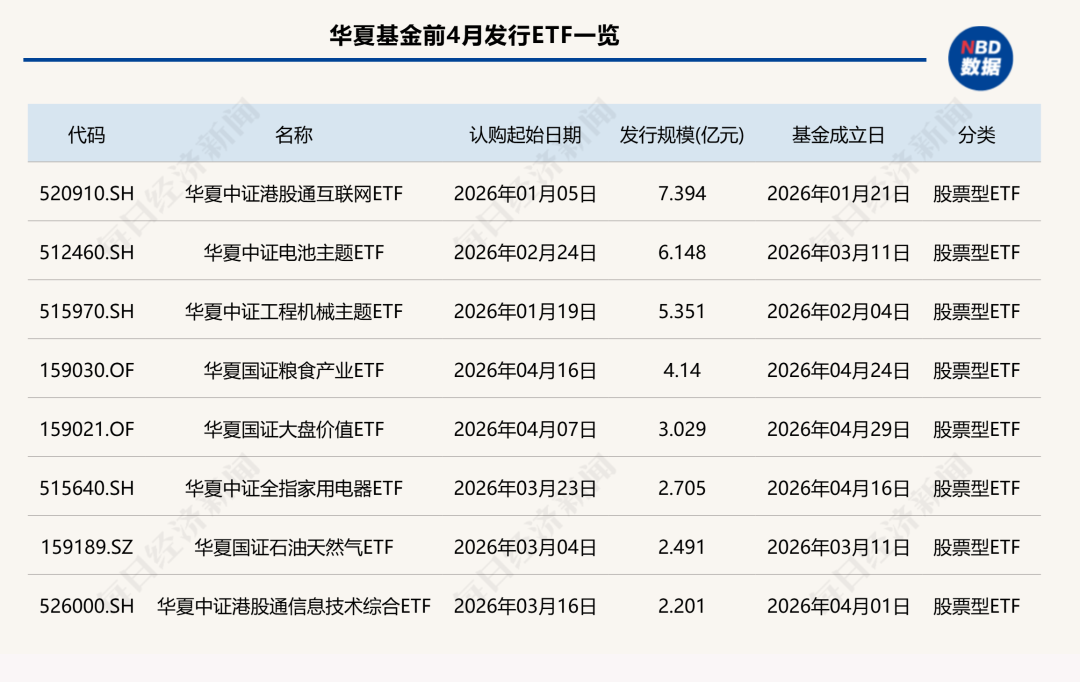Click the title 华夏基金前4月发行ETF一览
This screenshot has height=682, width=1080.
[474, 35]
